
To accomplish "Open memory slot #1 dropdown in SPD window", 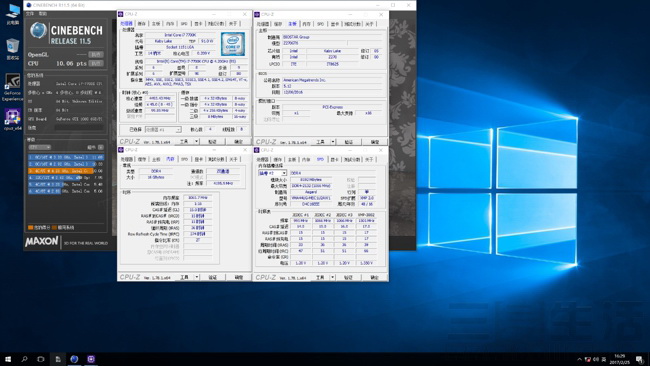I will pos(272,173).
